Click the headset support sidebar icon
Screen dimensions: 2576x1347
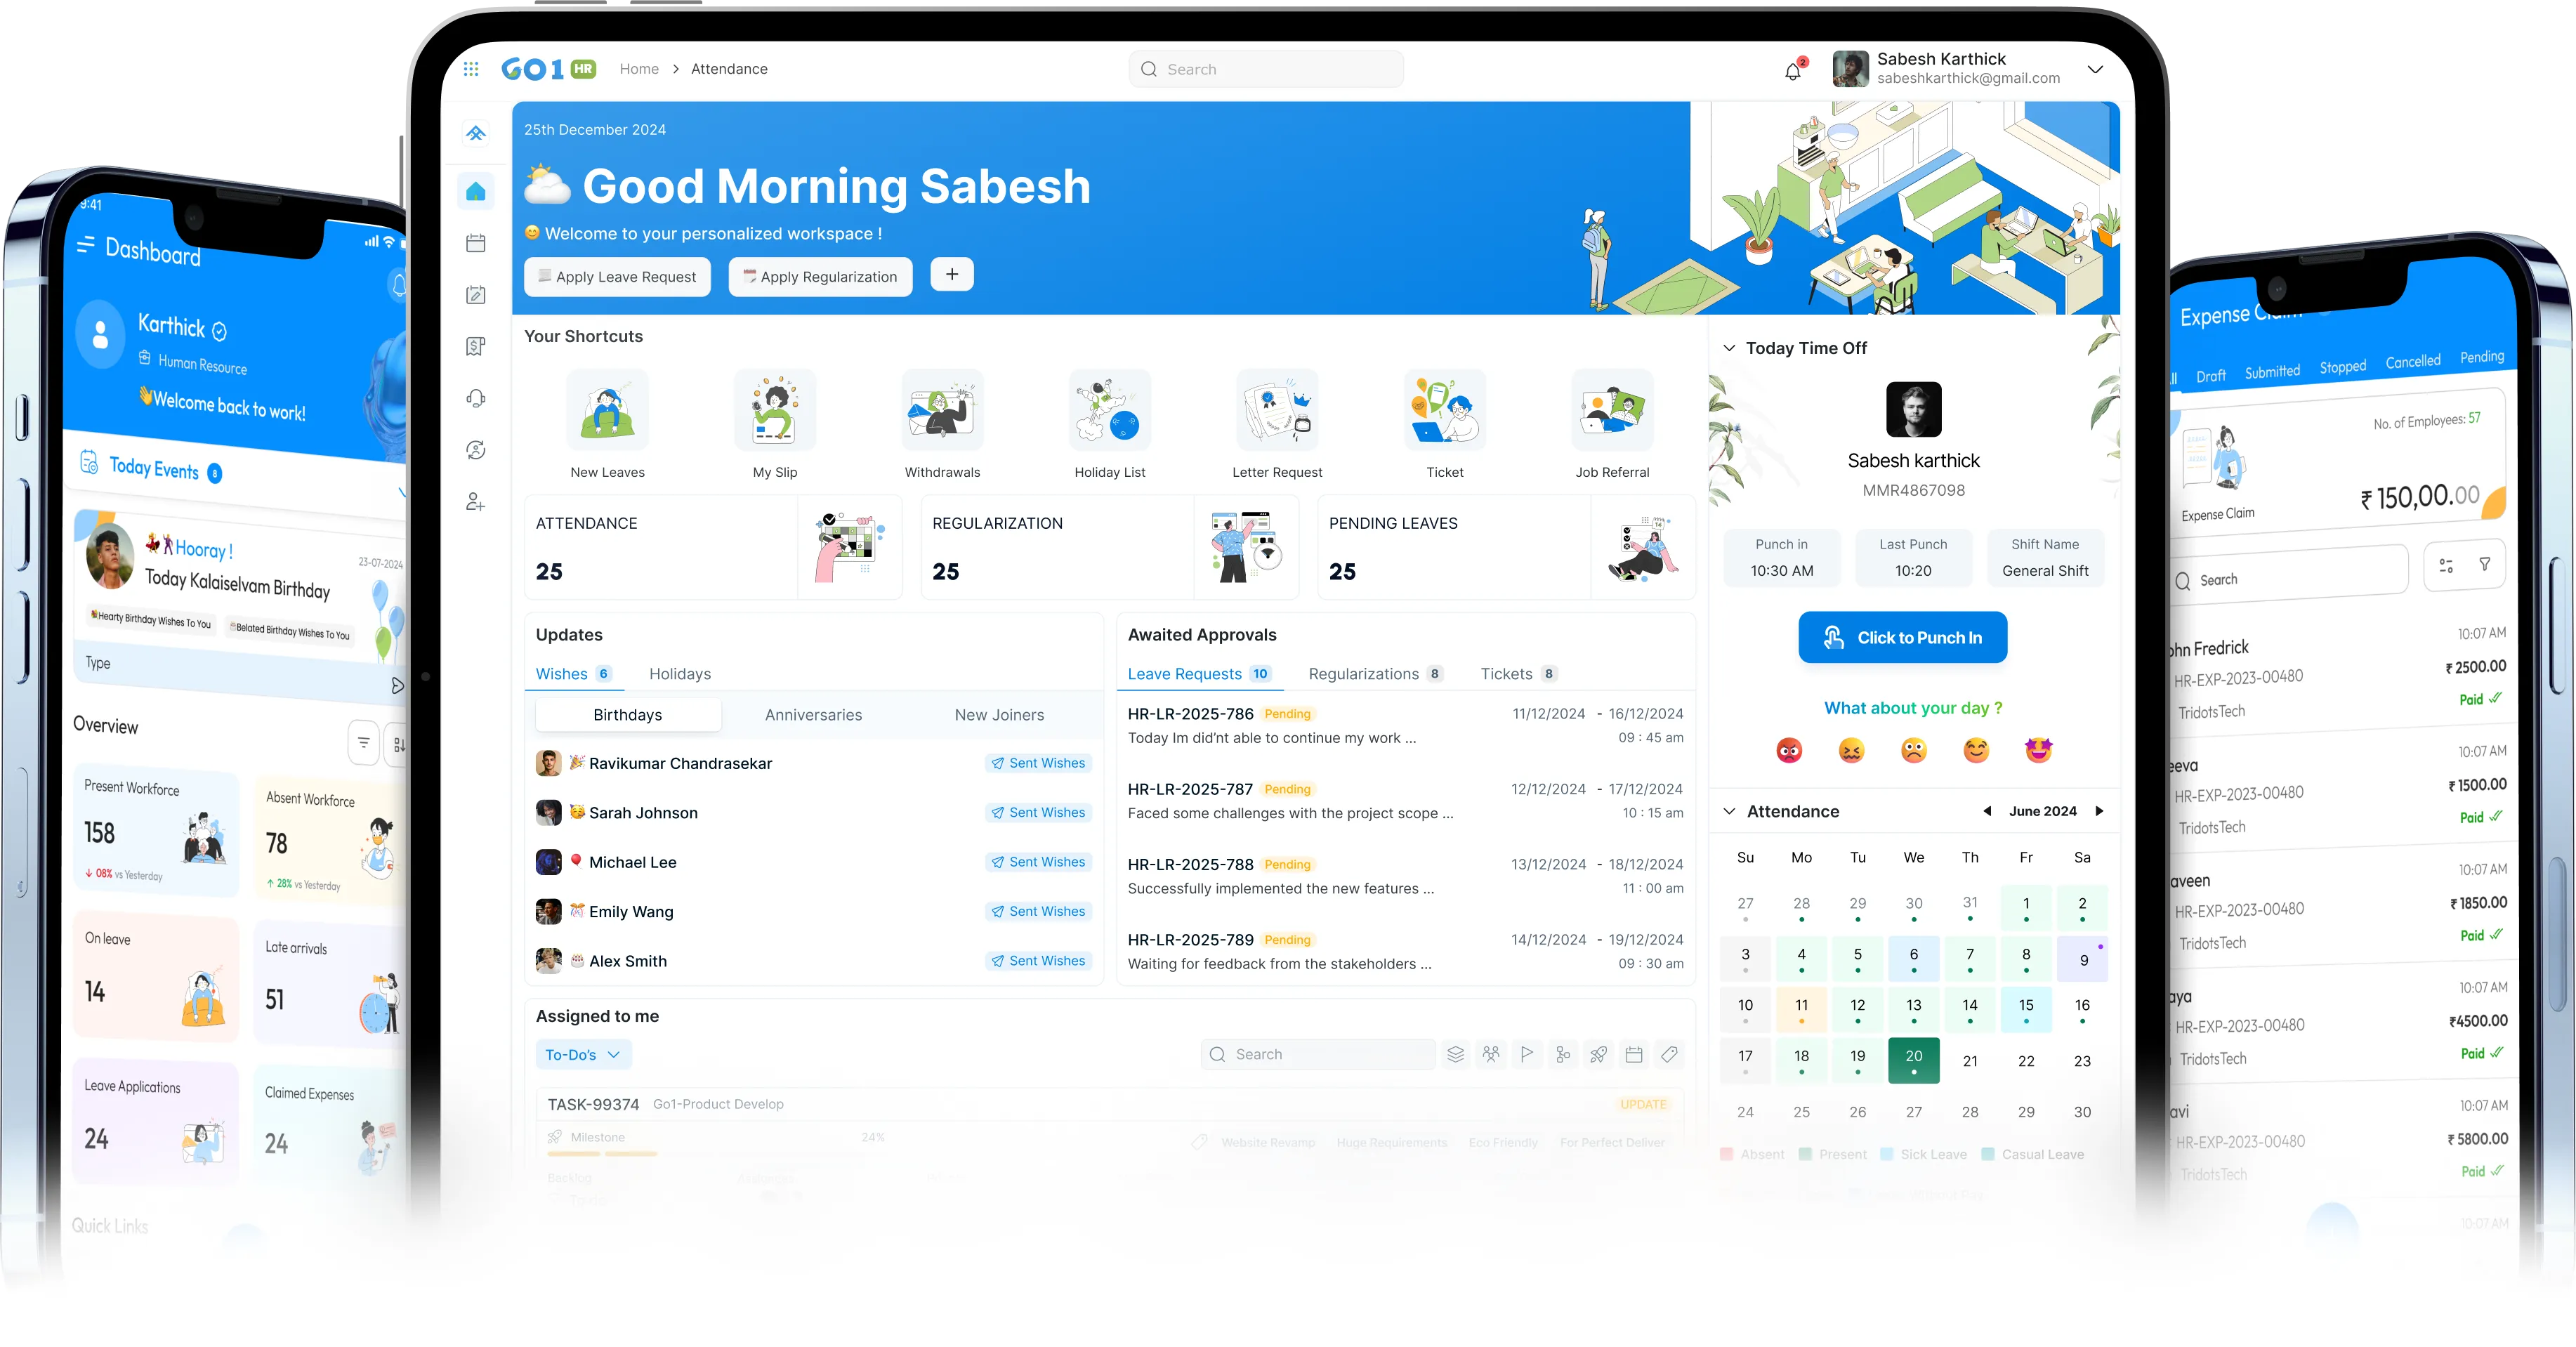[x=476, y=399]
